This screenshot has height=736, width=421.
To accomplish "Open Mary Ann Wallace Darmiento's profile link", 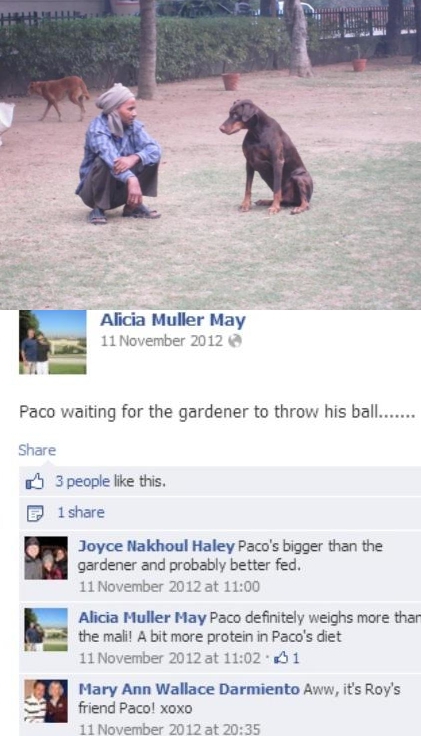I will pos(189,690).
